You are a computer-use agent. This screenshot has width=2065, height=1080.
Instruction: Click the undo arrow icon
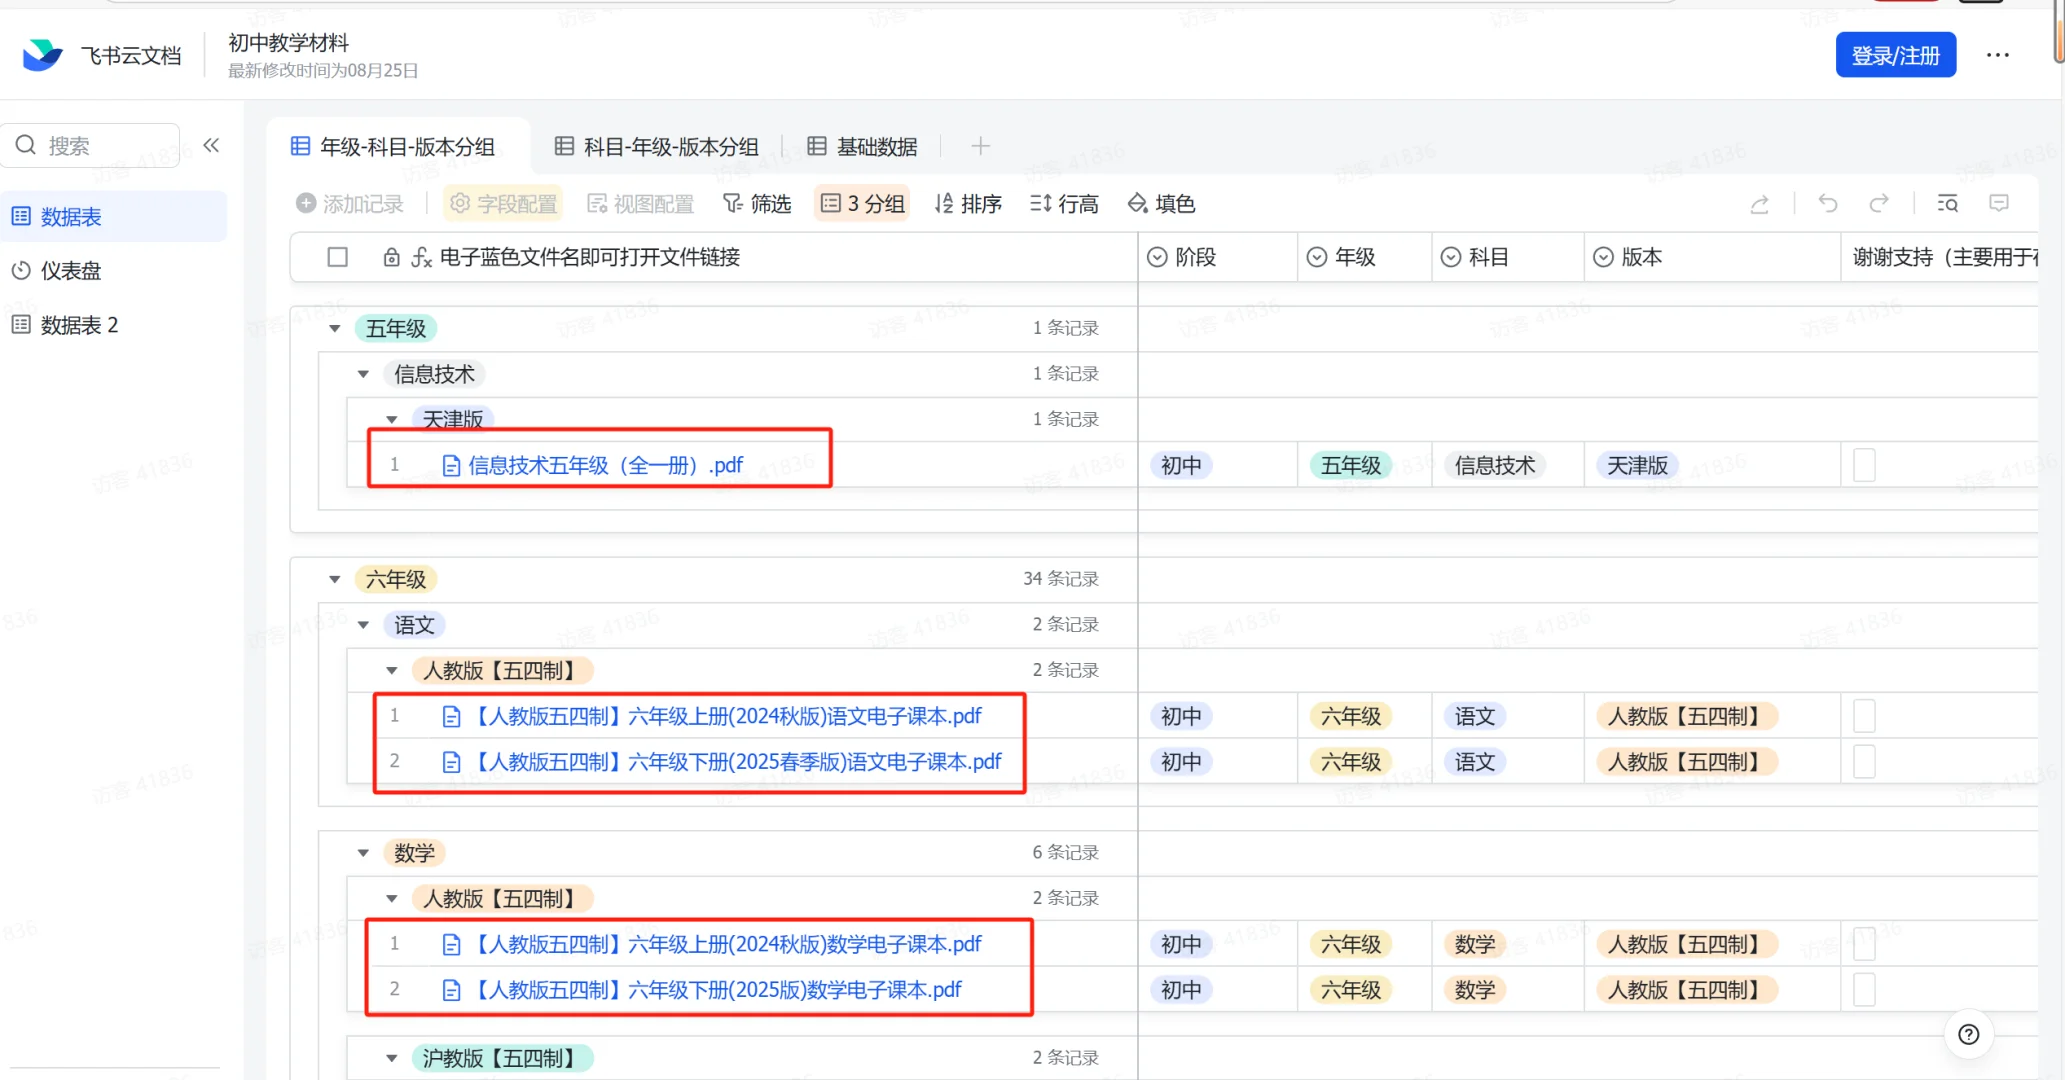point(1828,204)
